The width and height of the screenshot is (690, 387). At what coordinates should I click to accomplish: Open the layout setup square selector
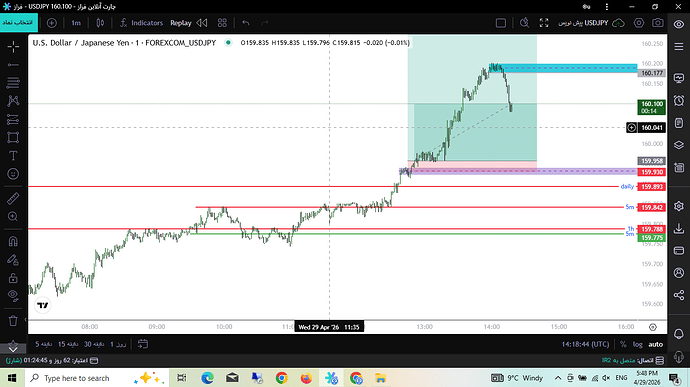[x=501, y=23]
